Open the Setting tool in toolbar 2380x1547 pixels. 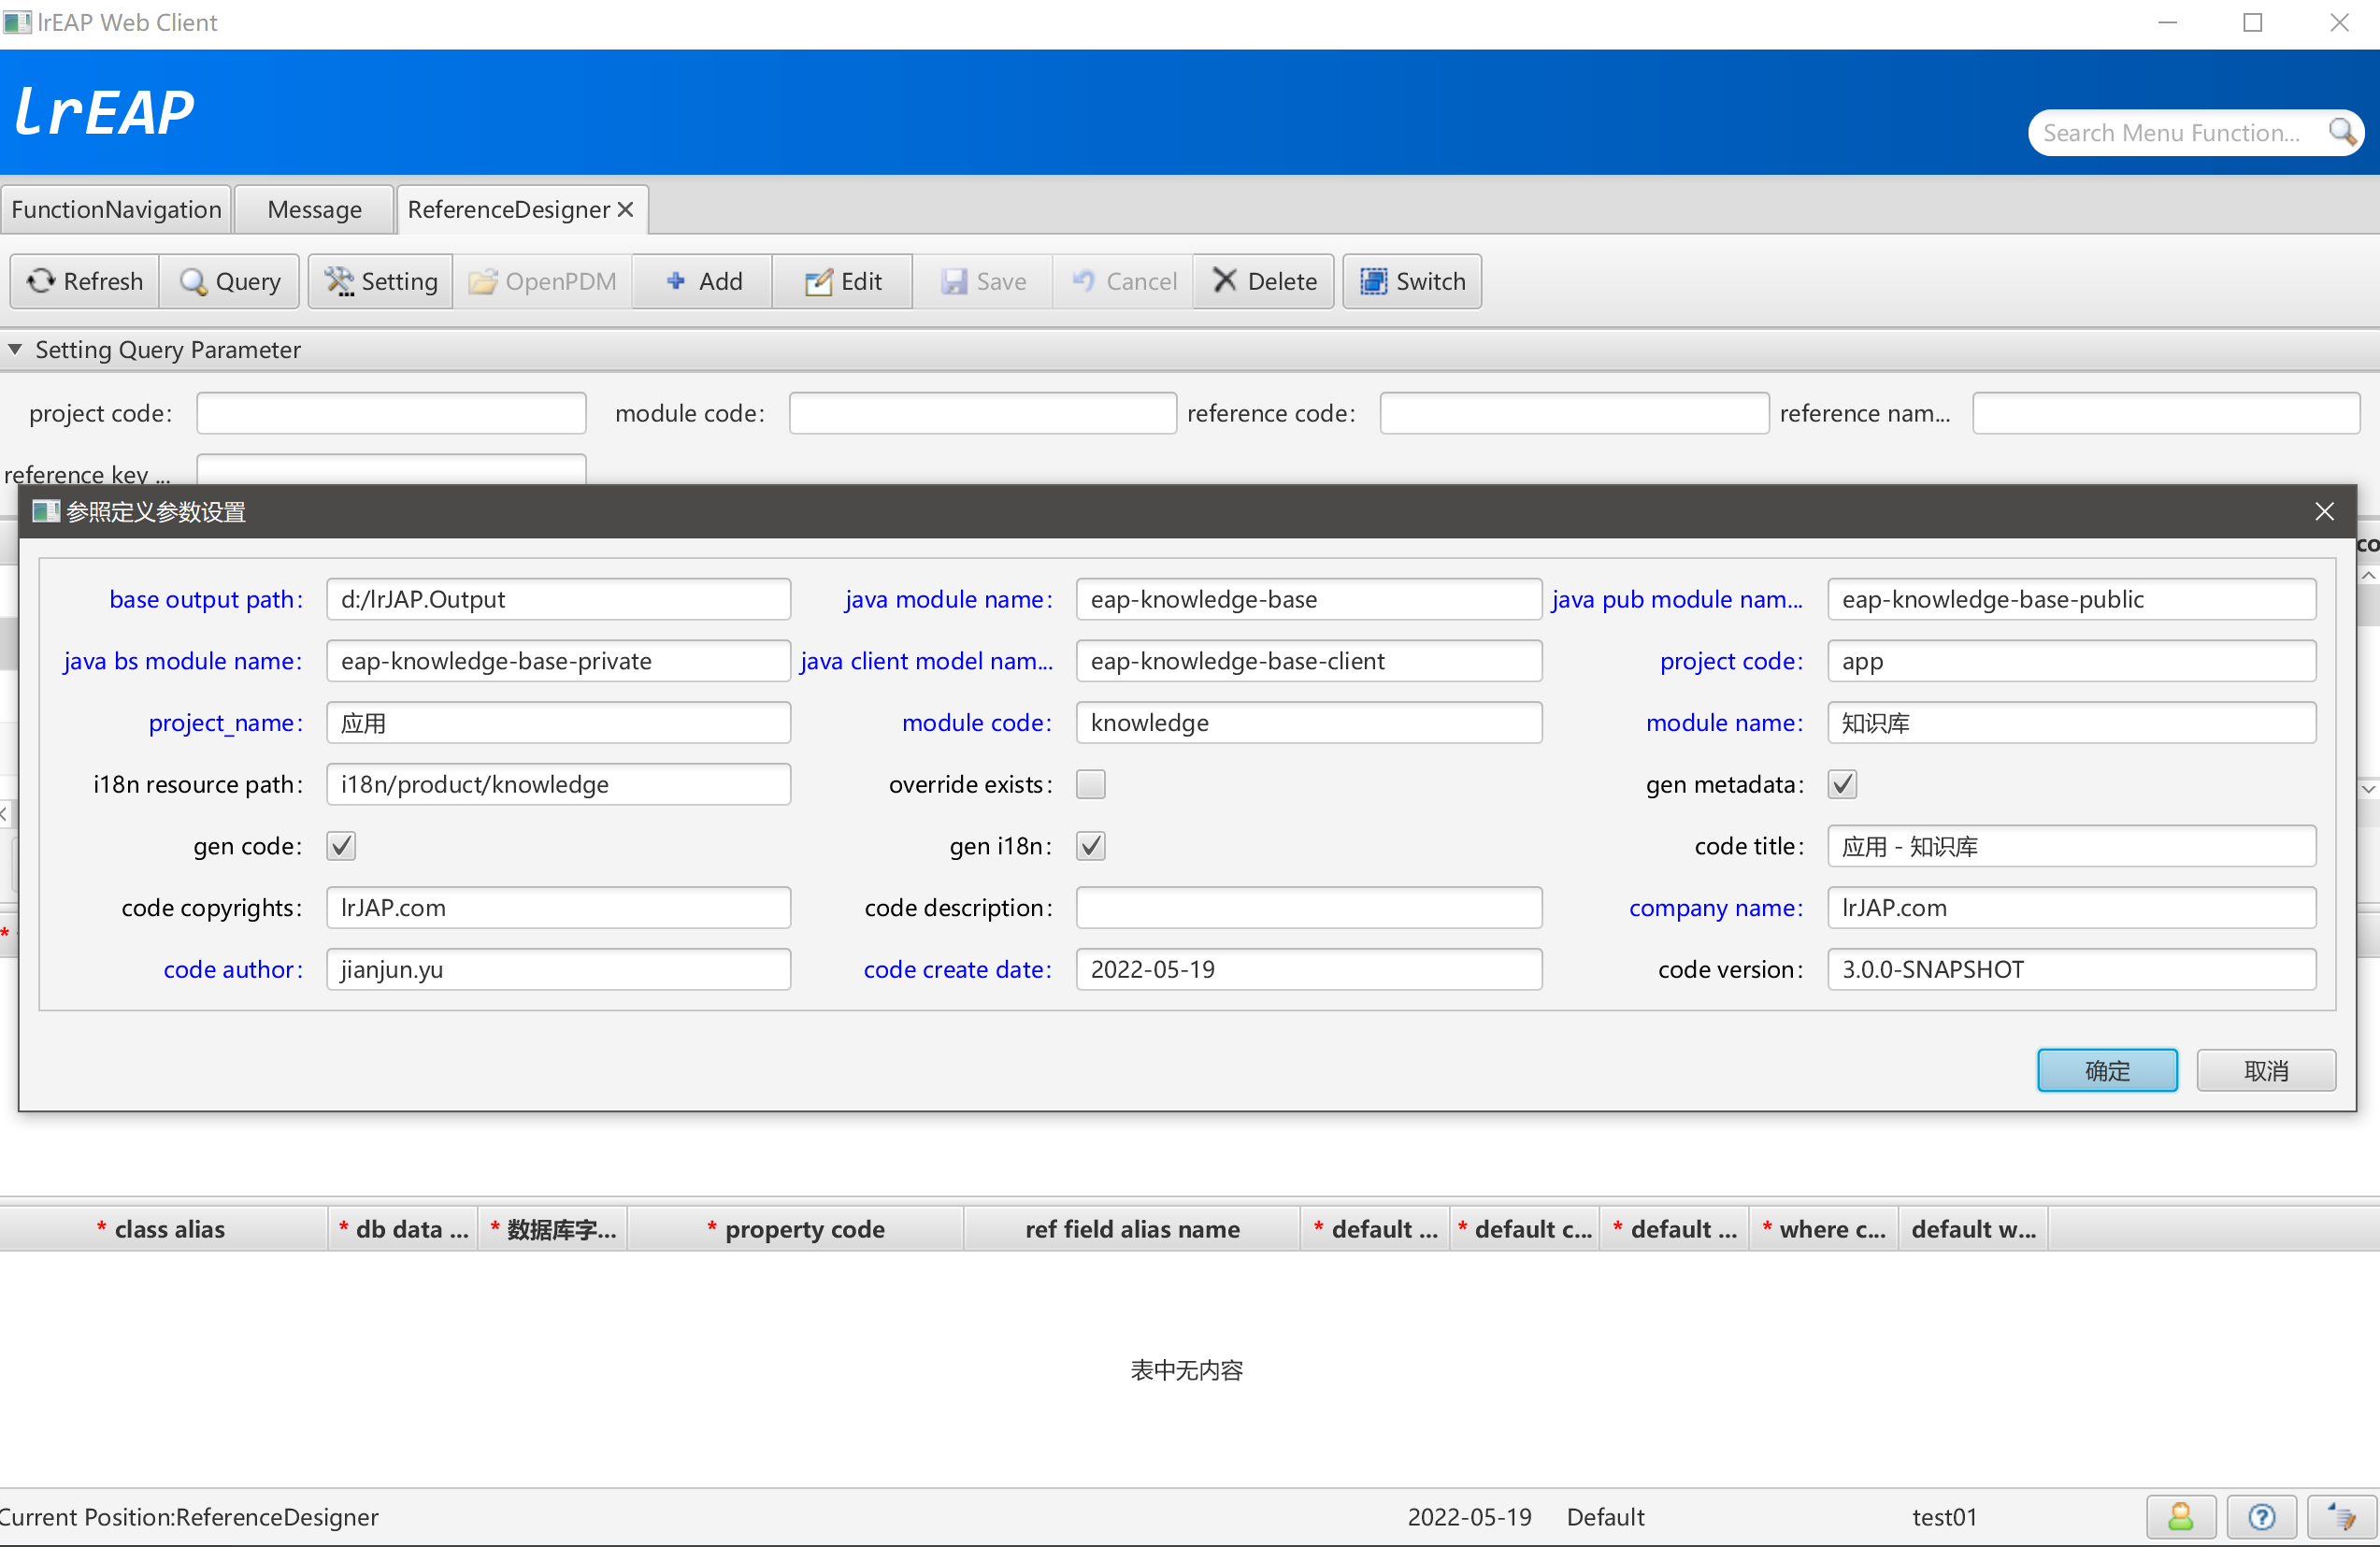[381, 282]
